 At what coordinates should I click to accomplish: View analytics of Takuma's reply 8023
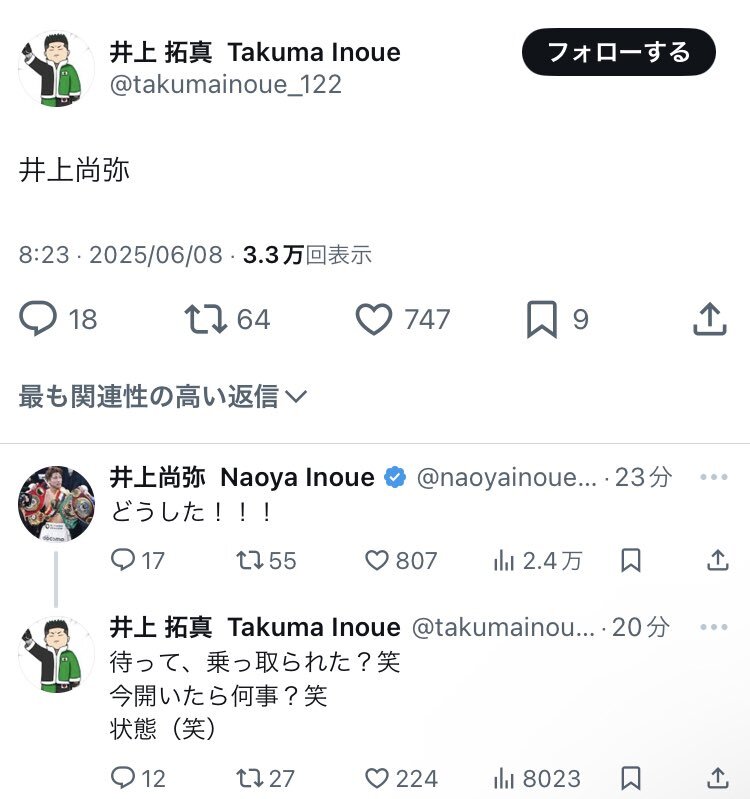[x=537, y=778]
